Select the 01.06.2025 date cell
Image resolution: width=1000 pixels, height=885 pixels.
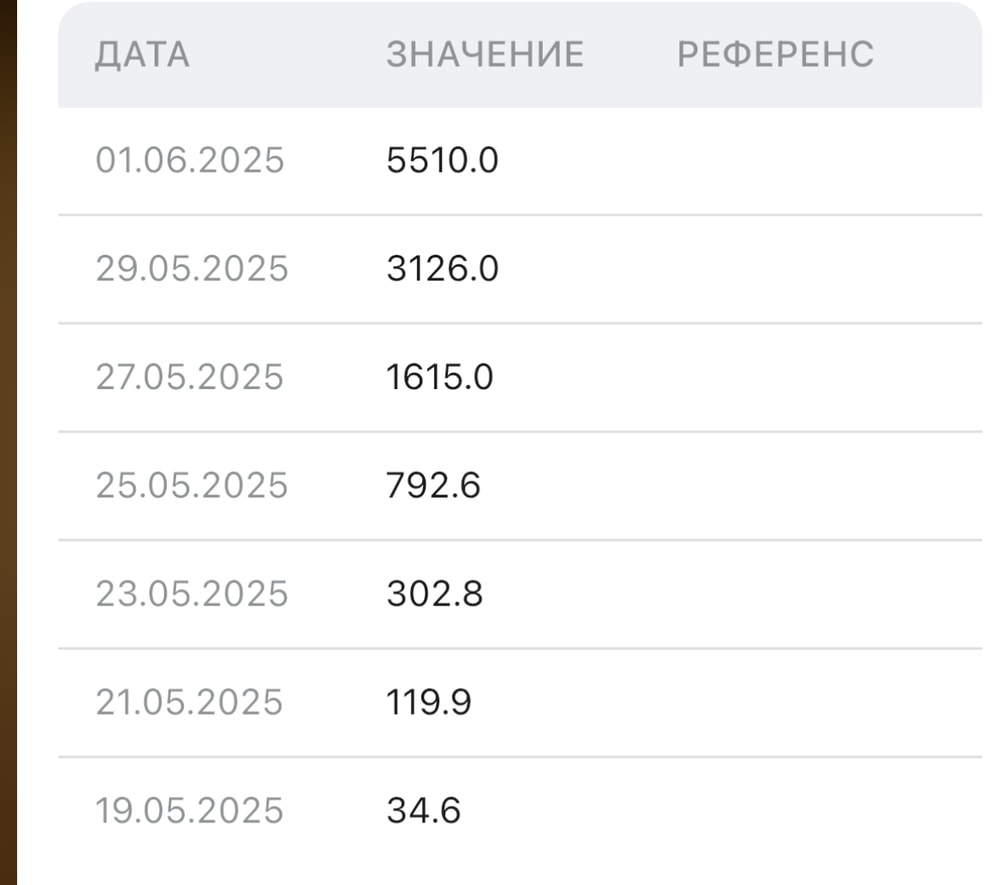(x=190, y=160)
